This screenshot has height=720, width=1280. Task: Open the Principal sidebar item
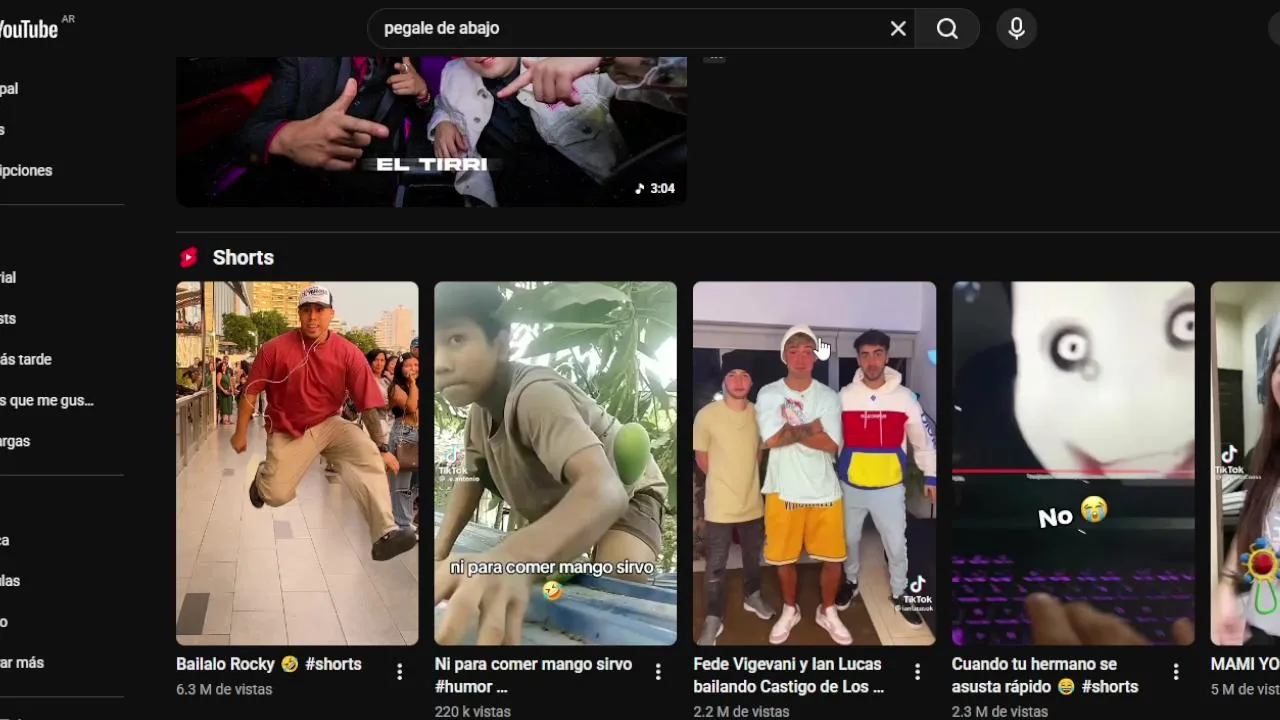tap(10, 89)
